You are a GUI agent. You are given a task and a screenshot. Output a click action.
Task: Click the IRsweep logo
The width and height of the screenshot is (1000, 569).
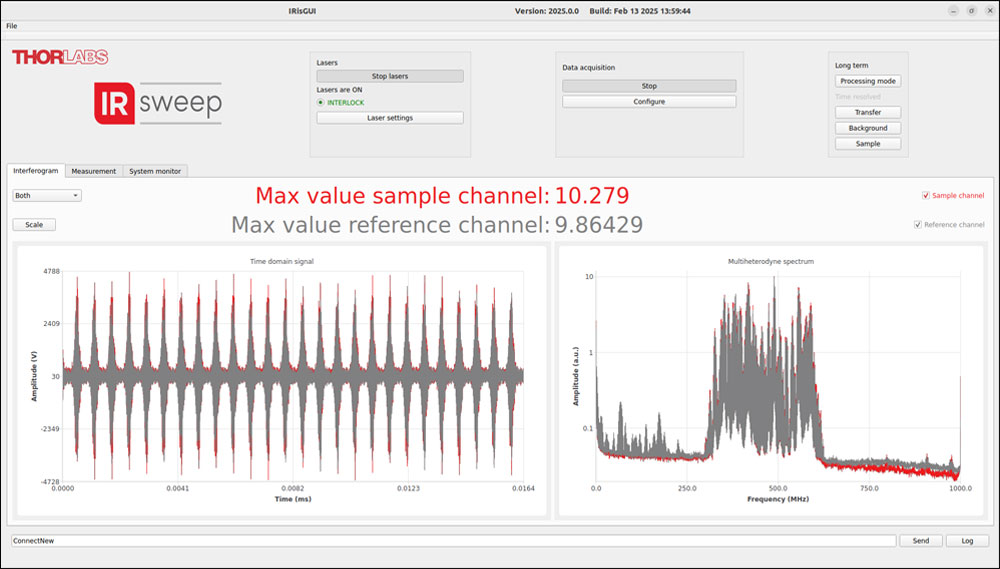pos(158,104)
